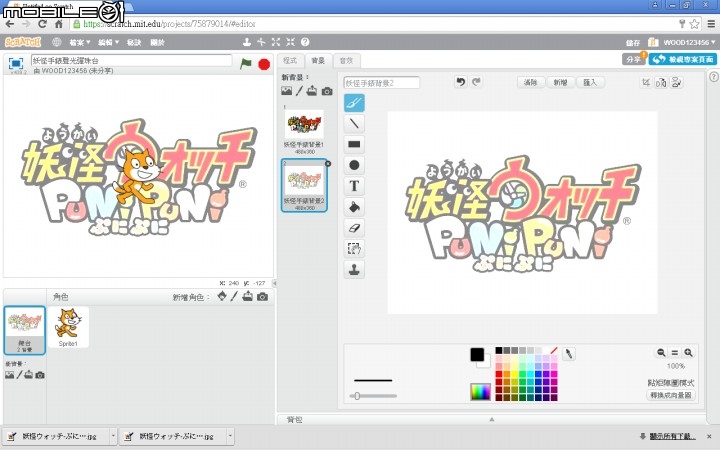Select the Grow sprite tool
The image size is (720, 450).
click(x=276, y=42)
